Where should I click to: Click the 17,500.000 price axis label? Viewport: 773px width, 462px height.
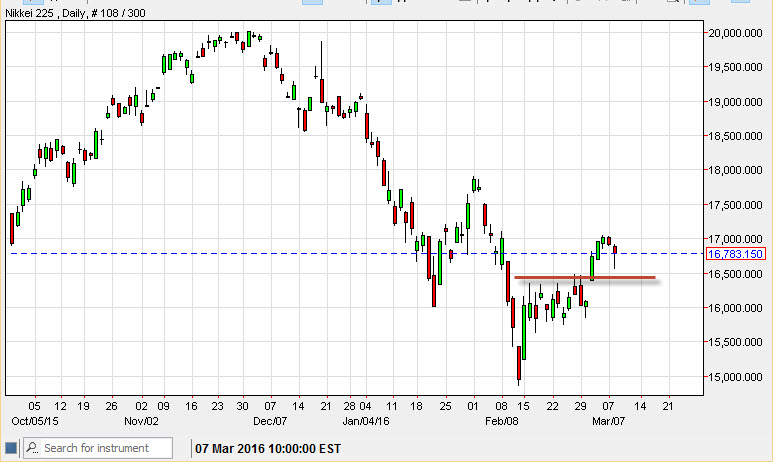[736, 205]
